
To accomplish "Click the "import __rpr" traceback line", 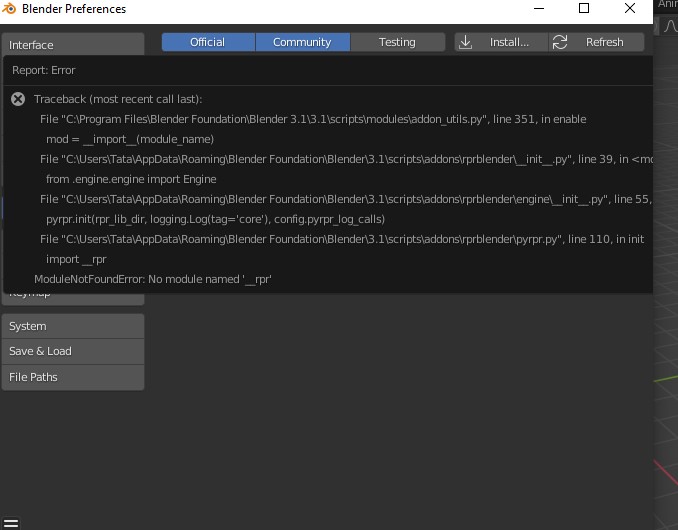I will [x=76, y=259].
